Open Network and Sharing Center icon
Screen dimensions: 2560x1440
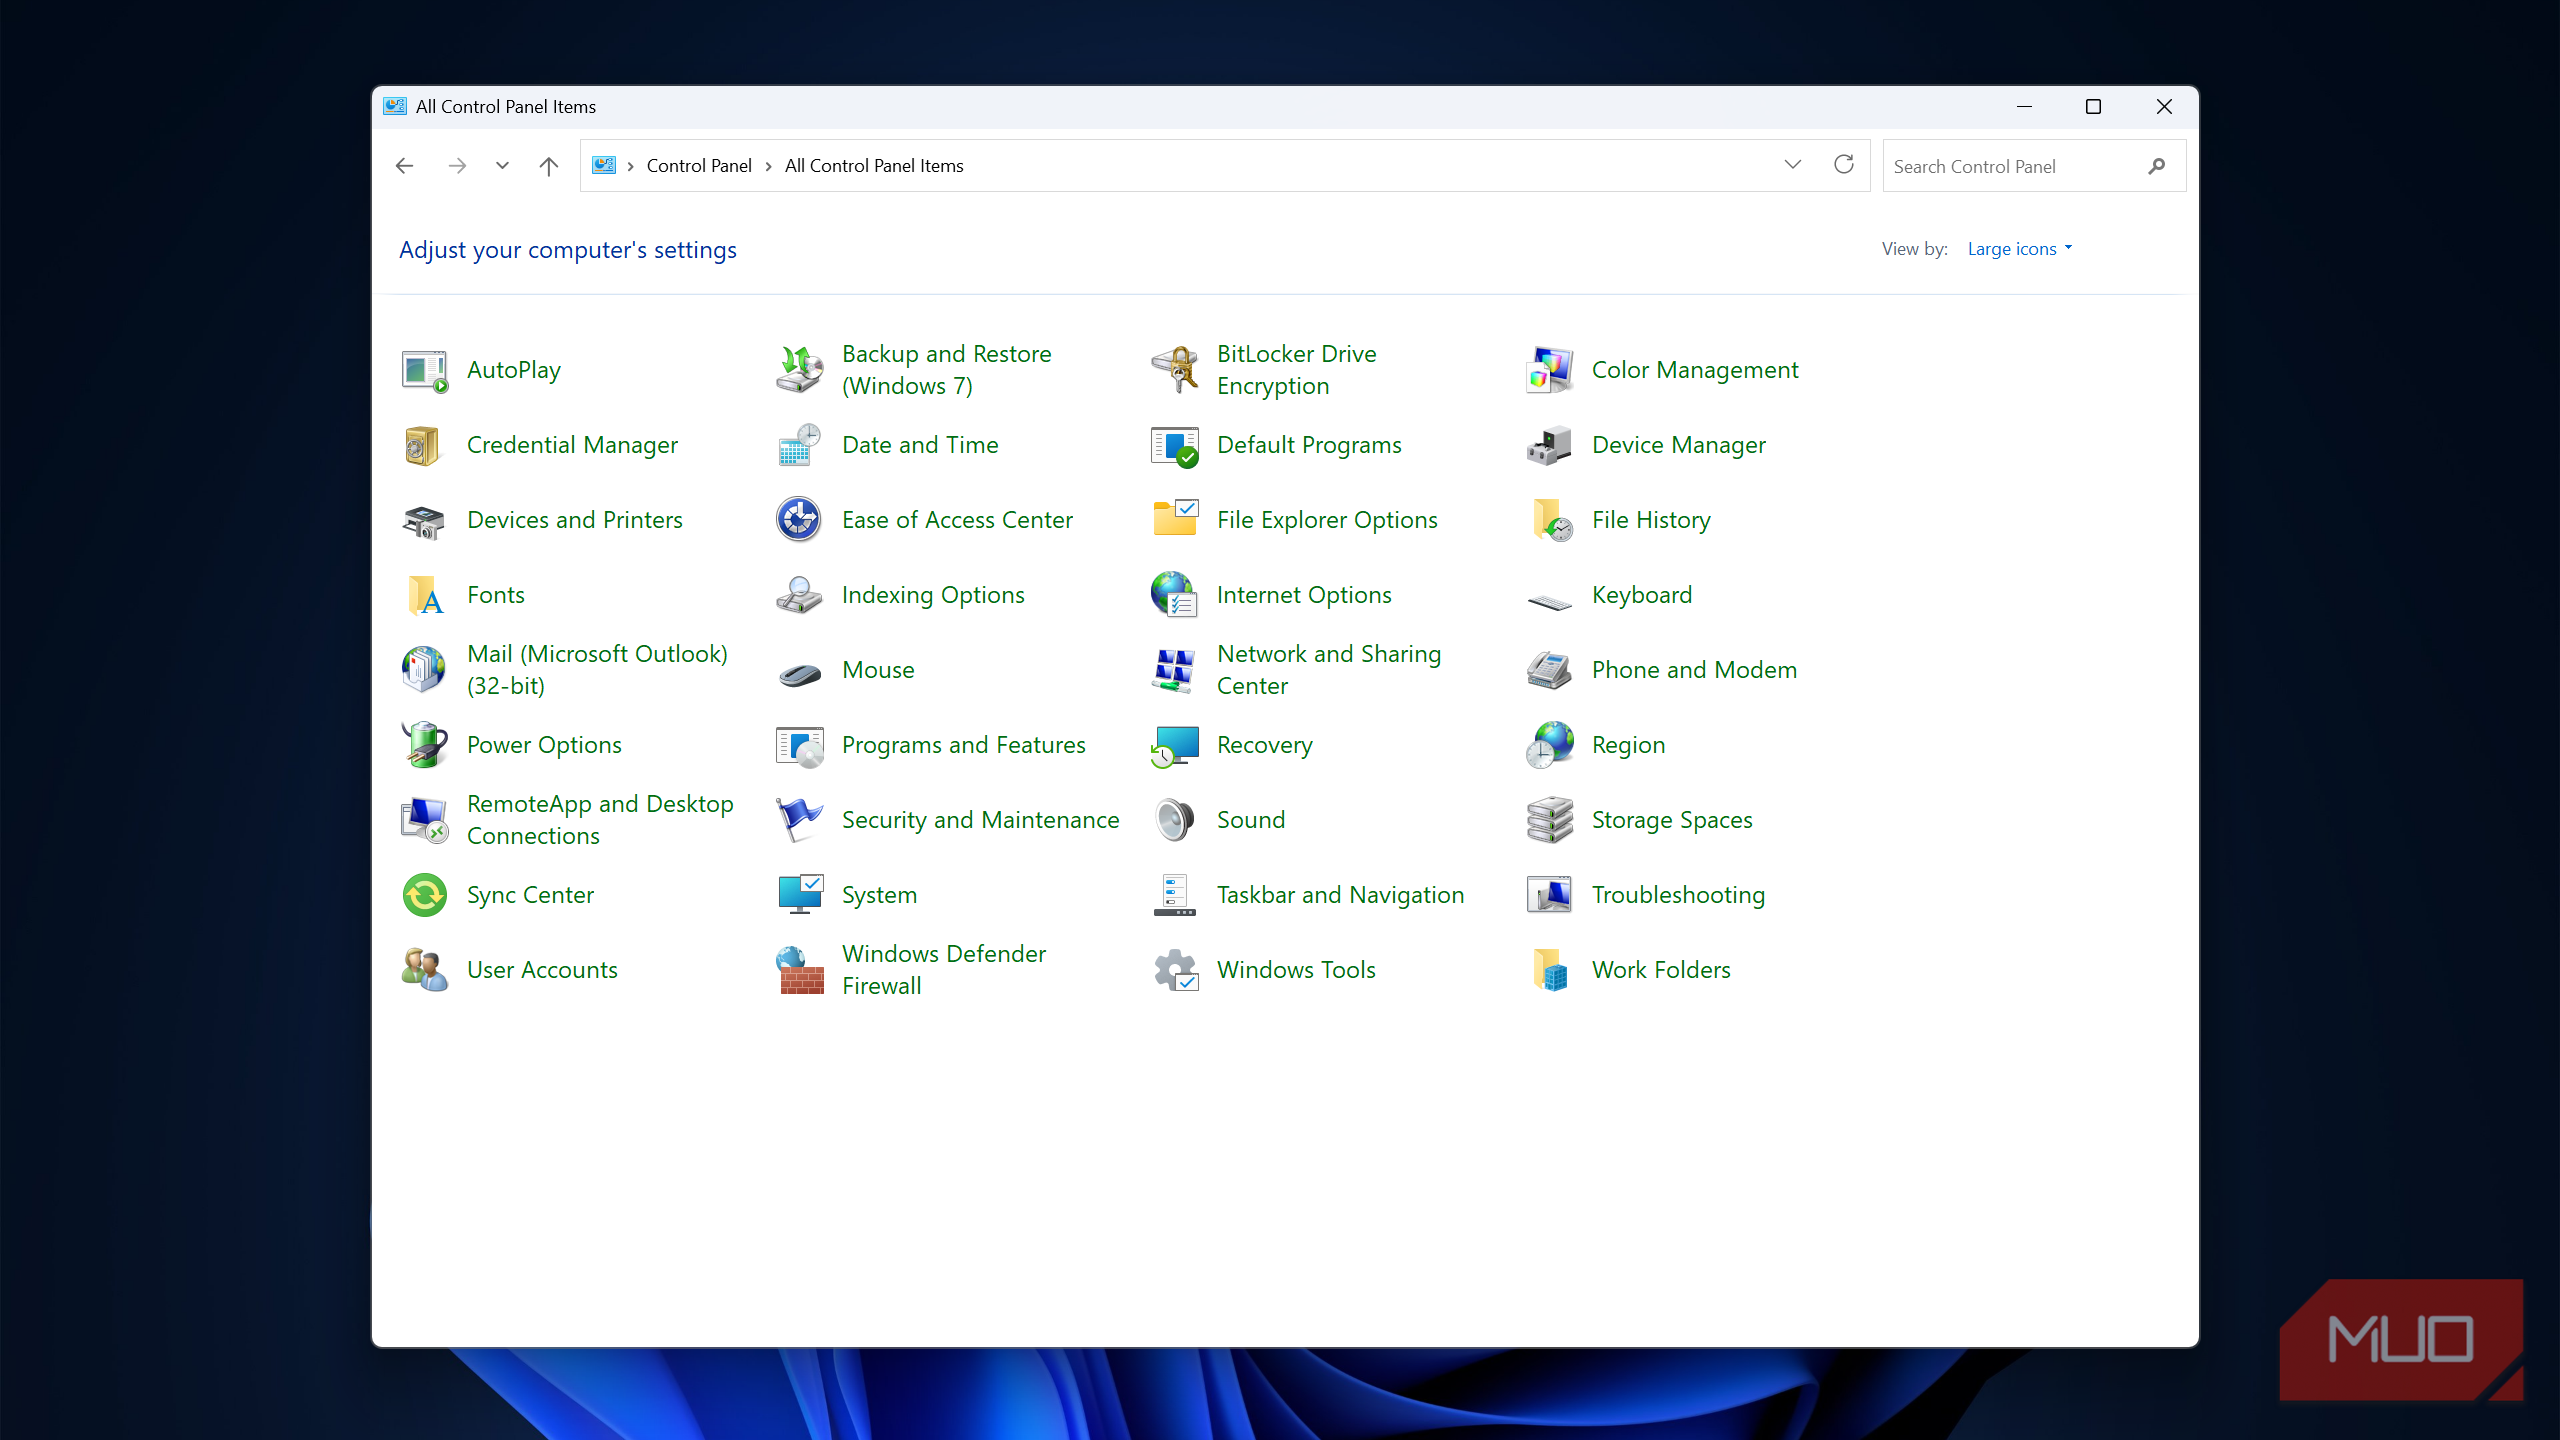[1174, 670]
